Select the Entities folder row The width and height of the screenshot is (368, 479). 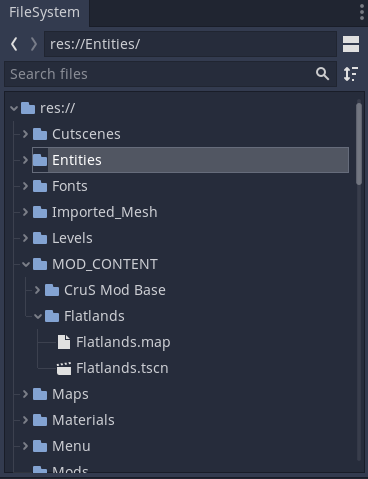click(190, 160)
